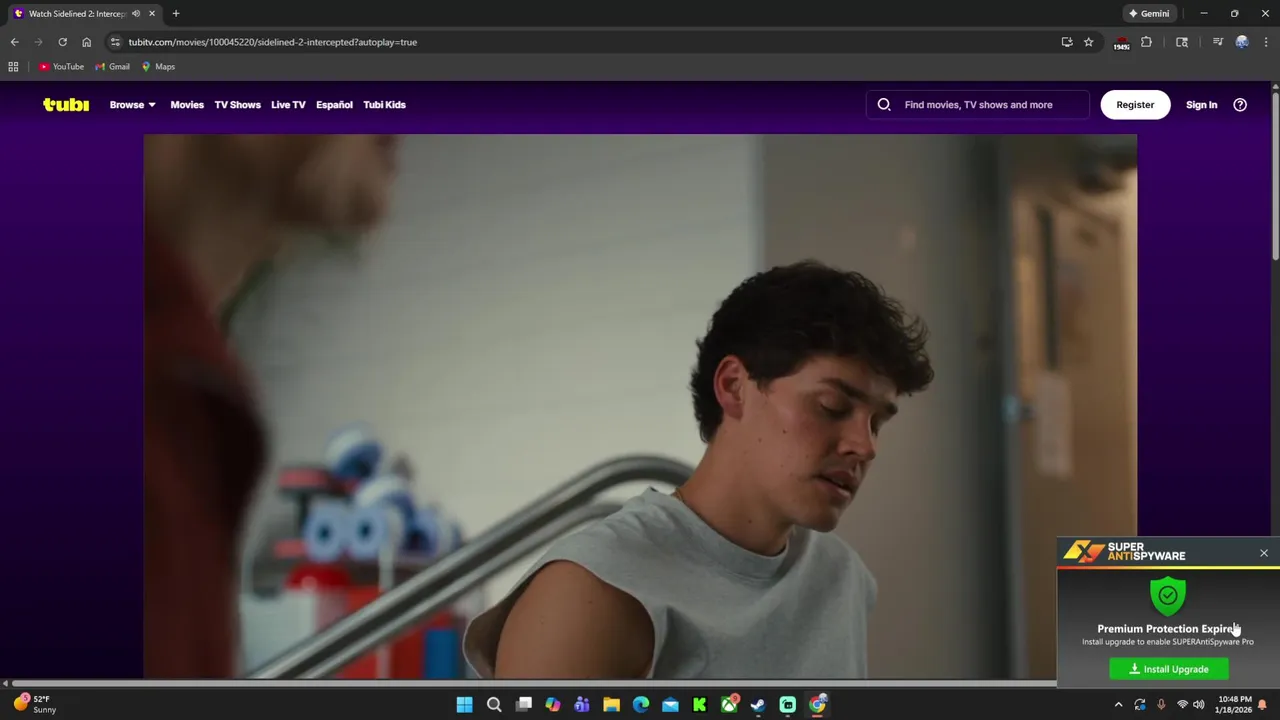1280x720 pixels.
Task: Select Live TV in the navigation
Action: coord(288,104)
